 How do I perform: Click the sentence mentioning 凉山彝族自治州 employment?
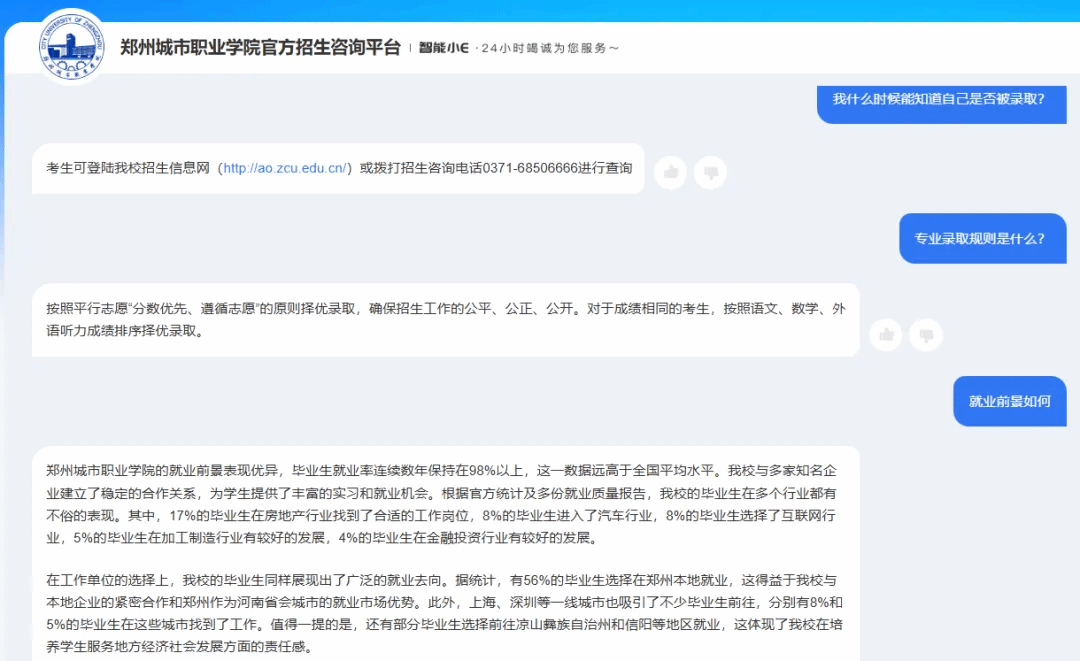click(x=600, y=625)
